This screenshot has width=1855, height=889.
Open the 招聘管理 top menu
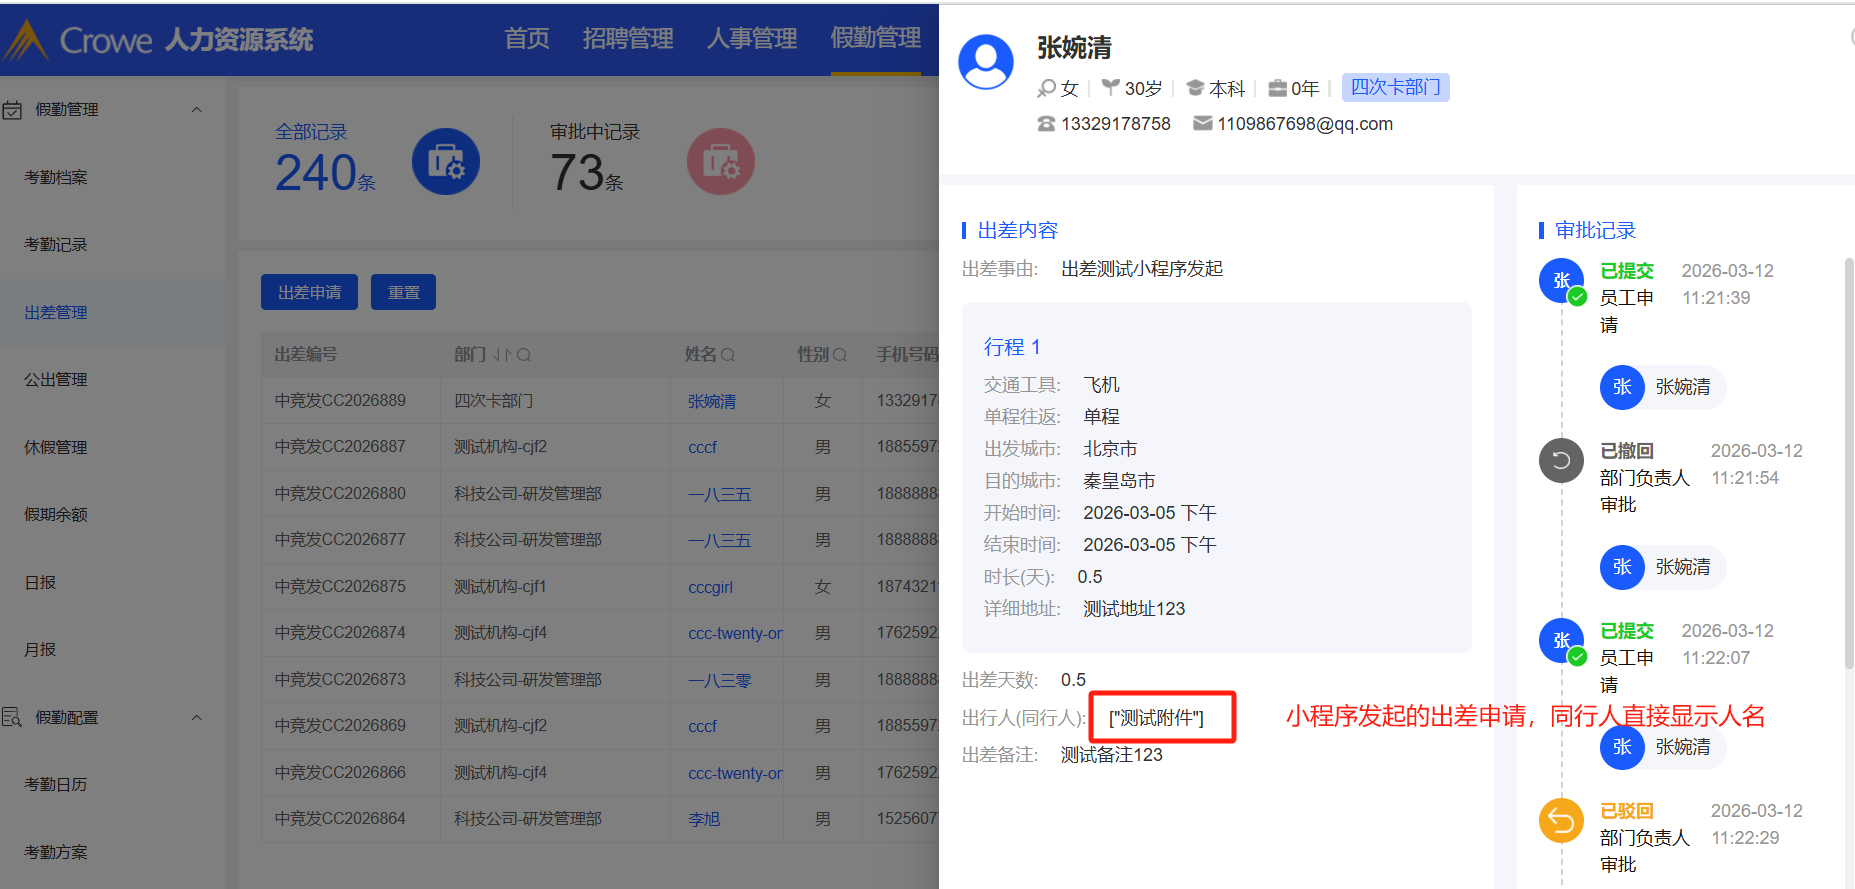pyautogui.click(x=628, y=39)
